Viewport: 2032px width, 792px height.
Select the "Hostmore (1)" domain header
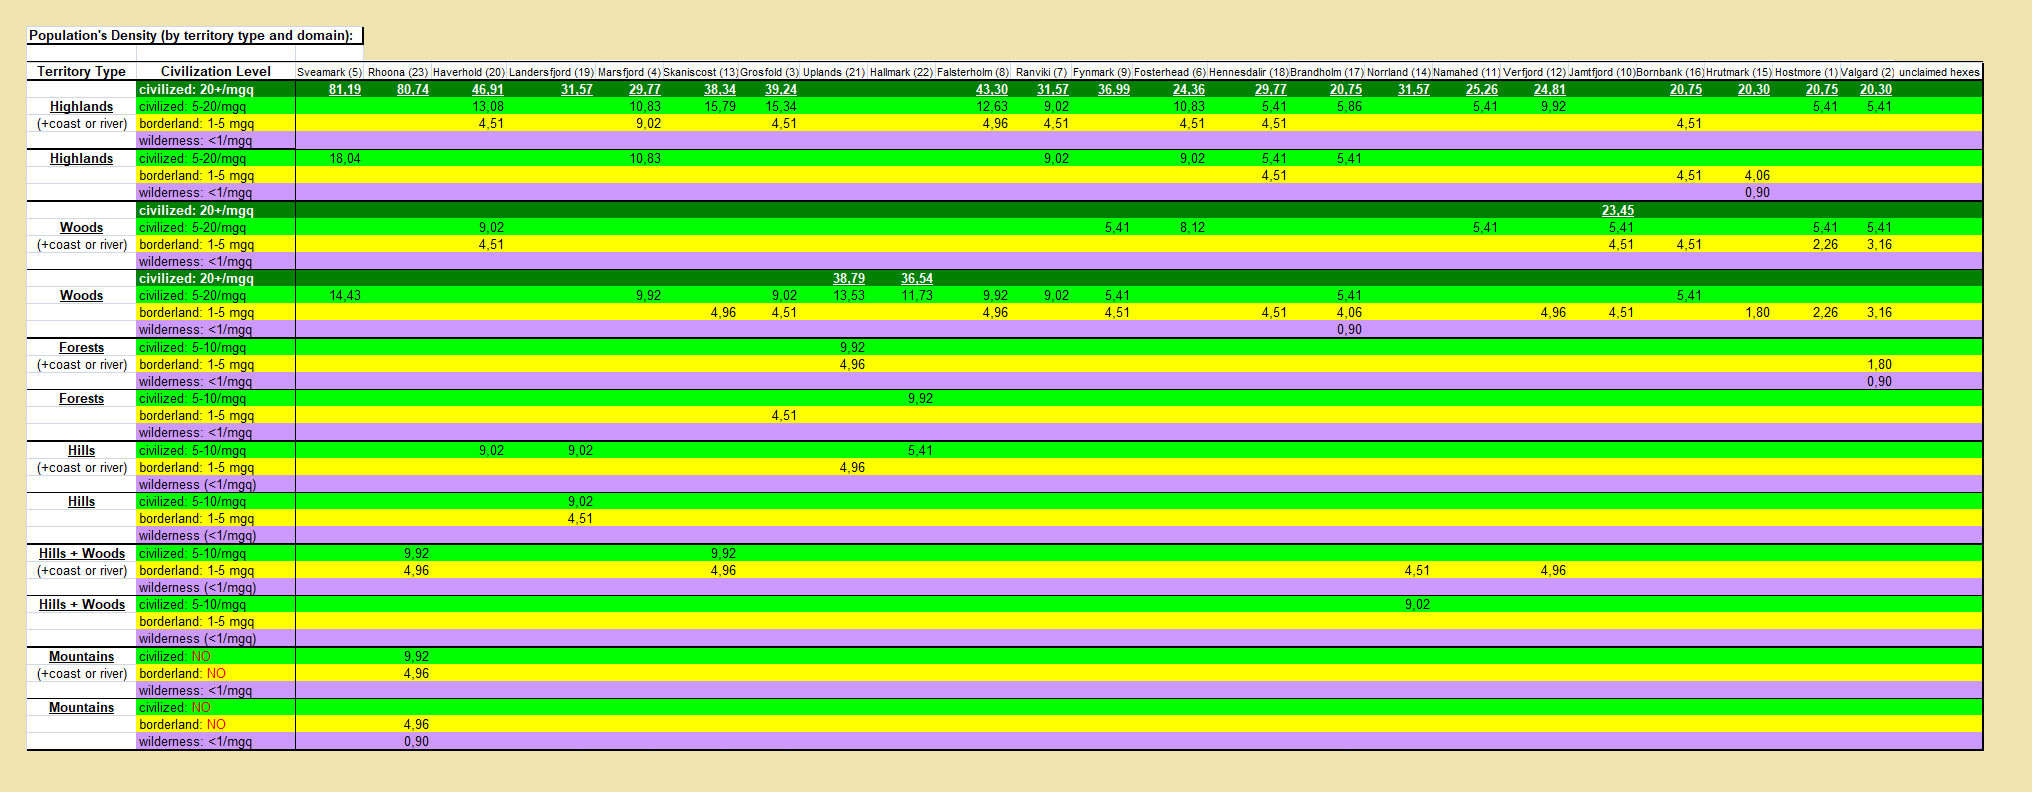point(1806,72)
